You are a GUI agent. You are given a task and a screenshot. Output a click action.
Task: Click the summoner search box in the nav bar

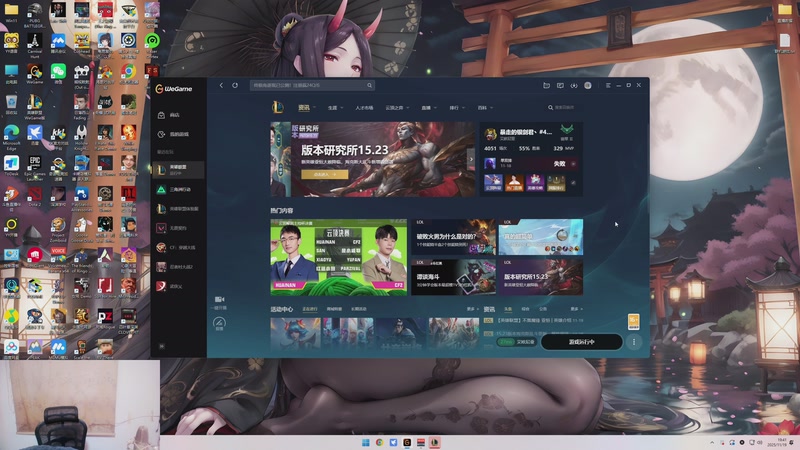pos(564,108)
